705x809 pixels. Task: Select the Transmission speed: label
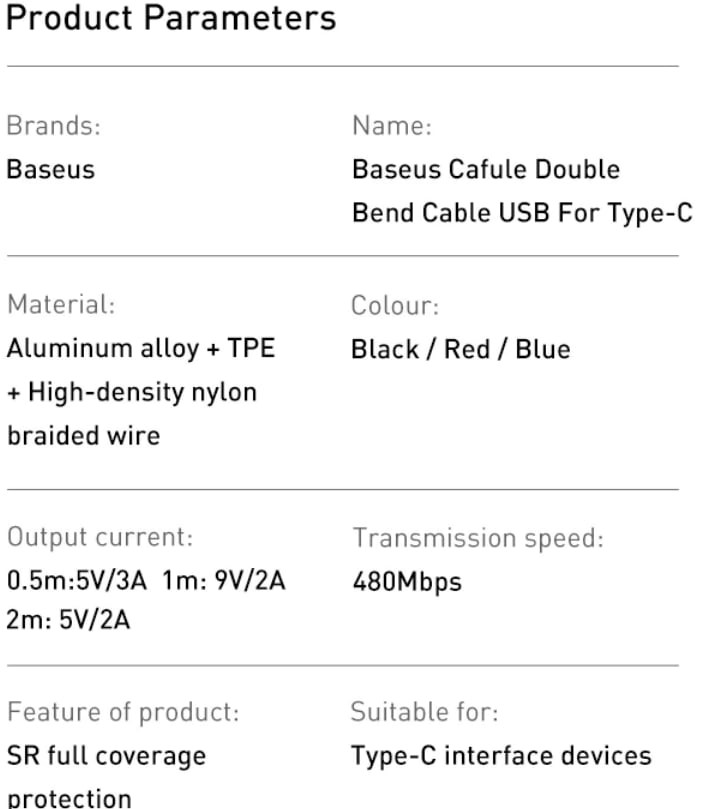478,538
